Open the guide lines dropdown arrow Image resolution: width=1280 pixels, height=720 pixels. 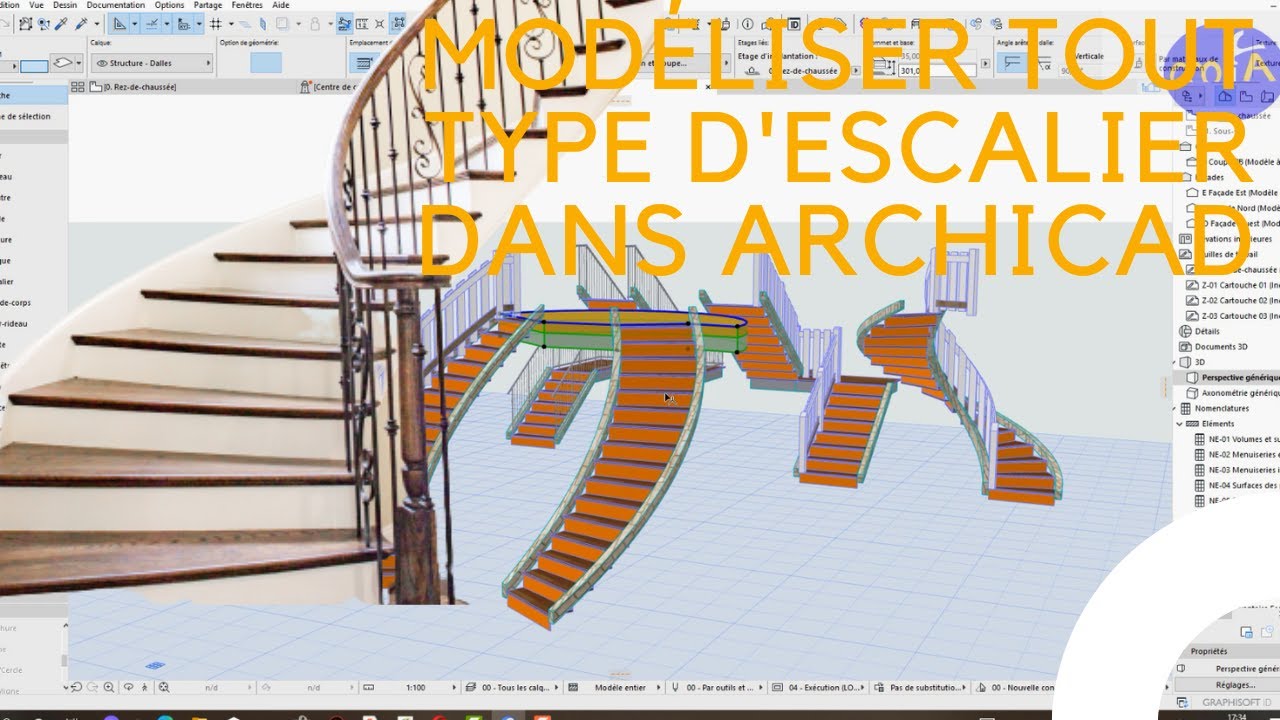point(133,23)
